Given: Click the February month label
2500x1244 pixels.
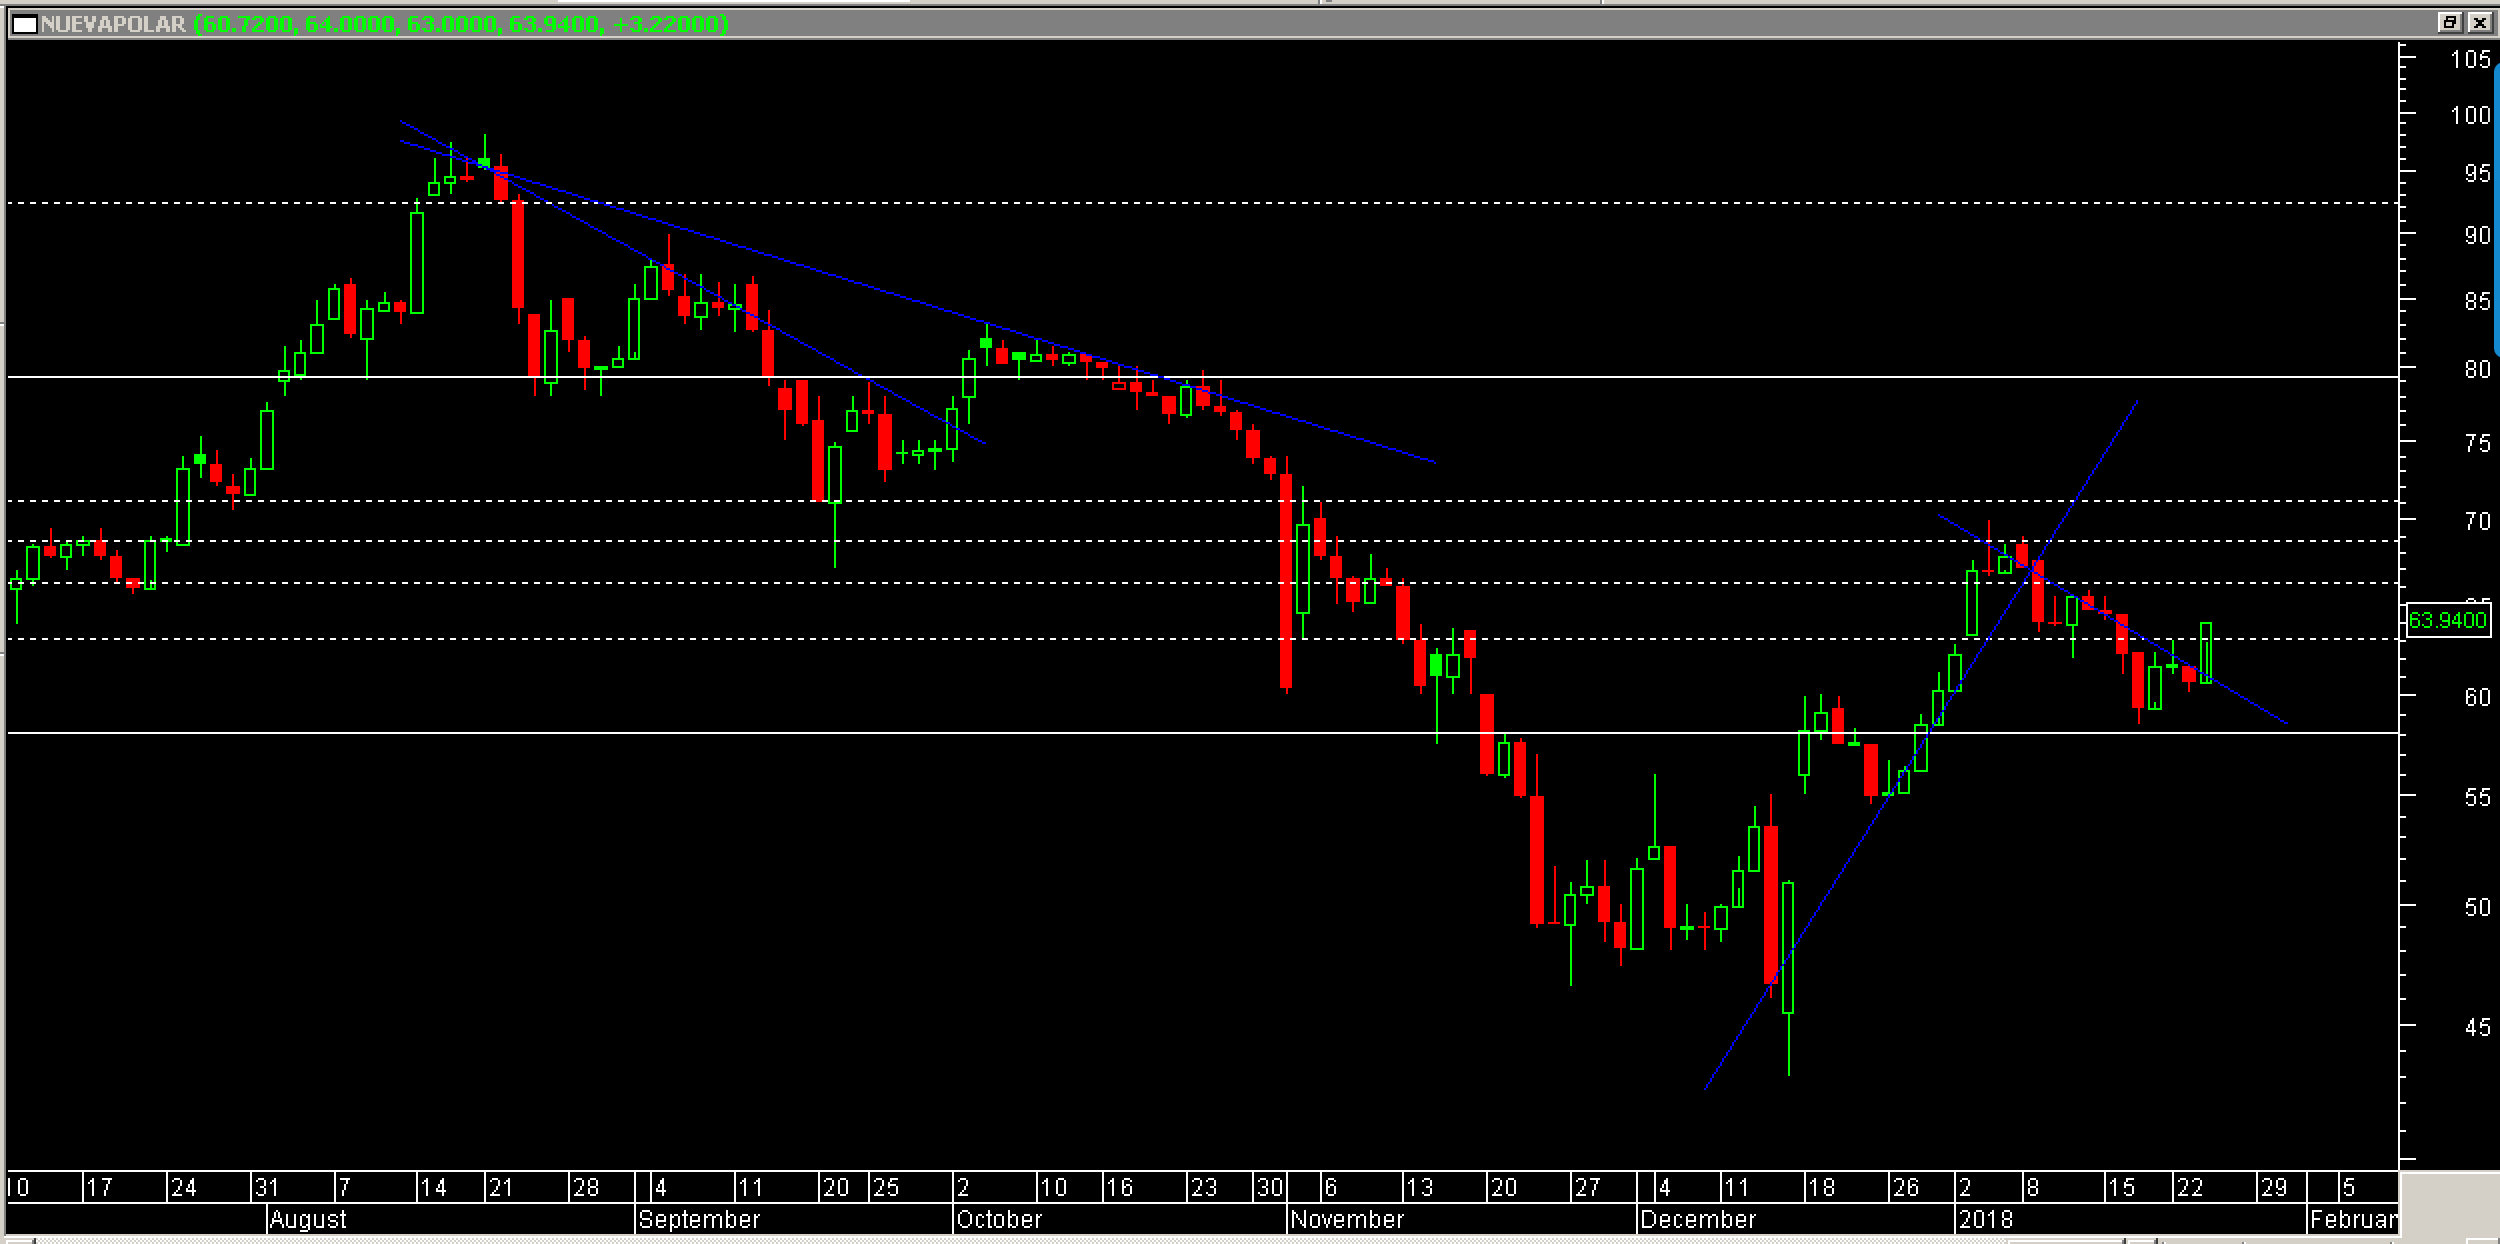Looking at the screenshot, I should 2353,1219.
